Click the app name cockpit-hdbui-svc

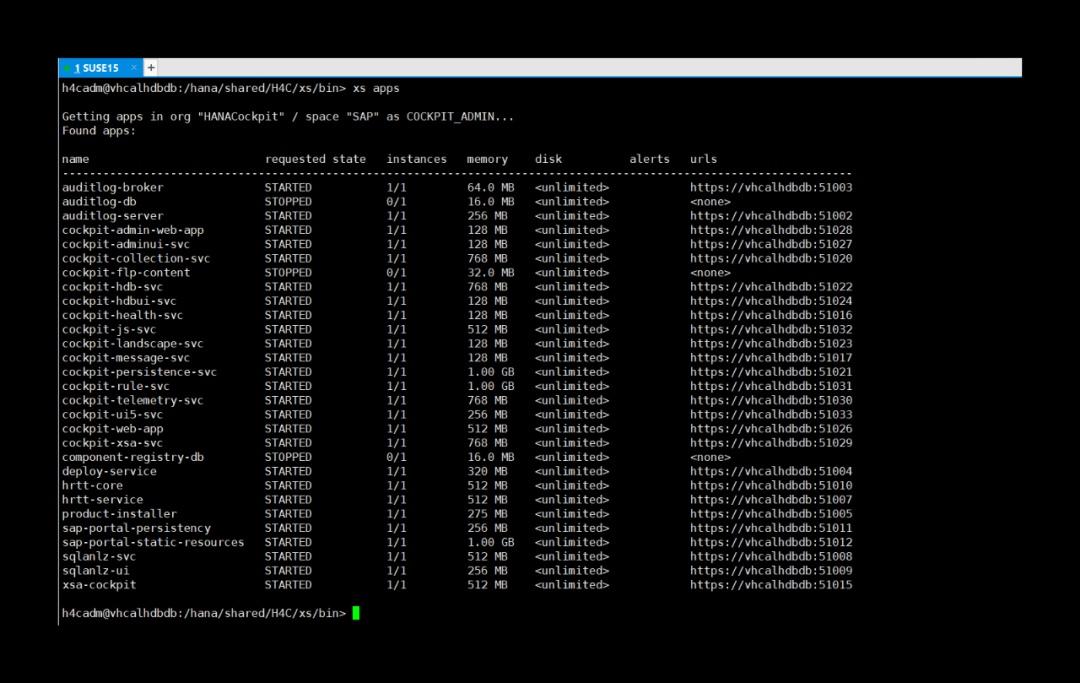(x=119, y=301)
